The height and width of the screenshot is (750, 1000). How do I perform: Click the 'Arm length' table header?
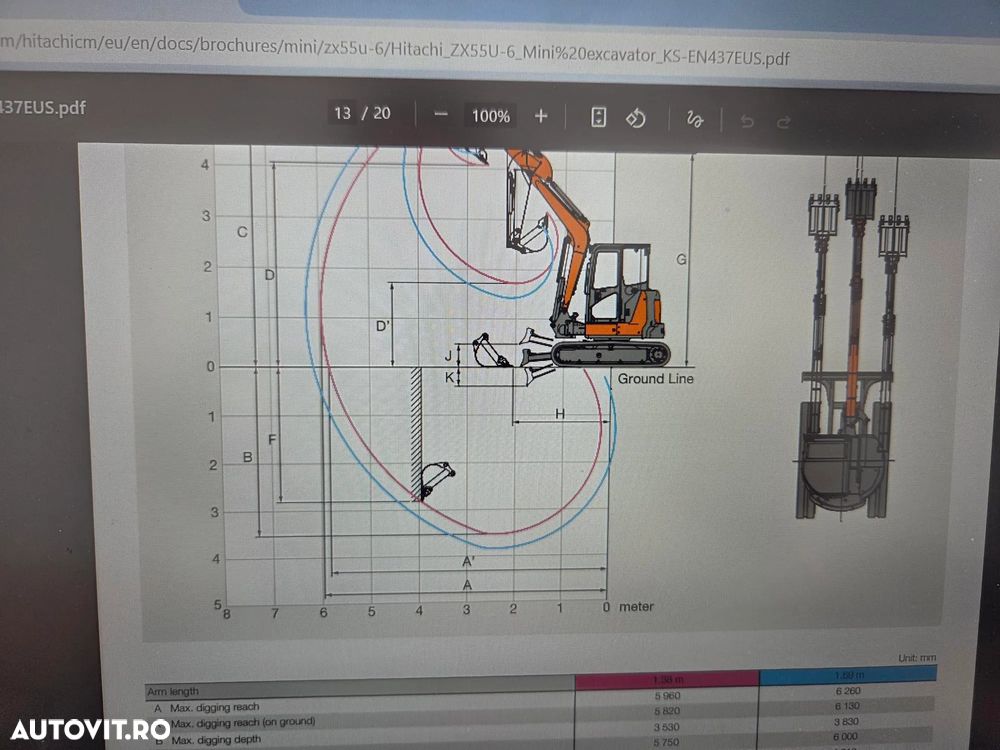point(173,691)
